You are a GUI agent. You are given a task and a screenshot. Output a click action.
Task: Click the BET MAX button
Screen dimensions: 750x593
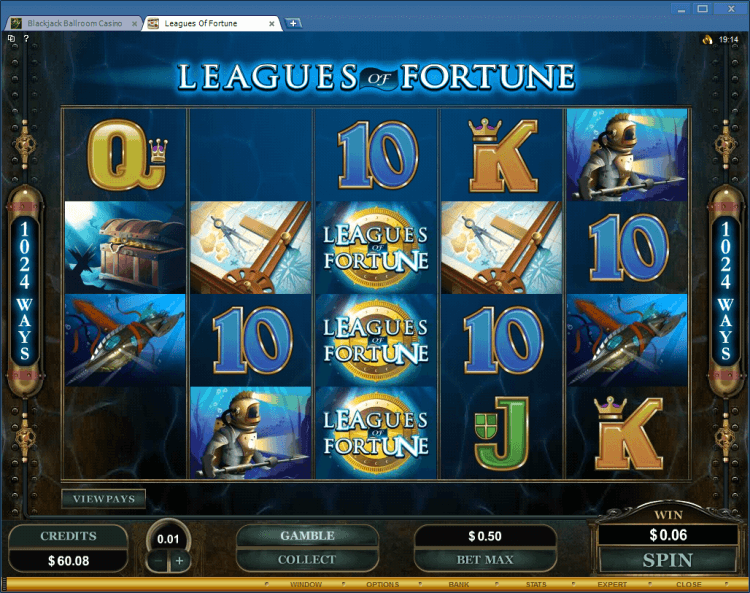485,559
